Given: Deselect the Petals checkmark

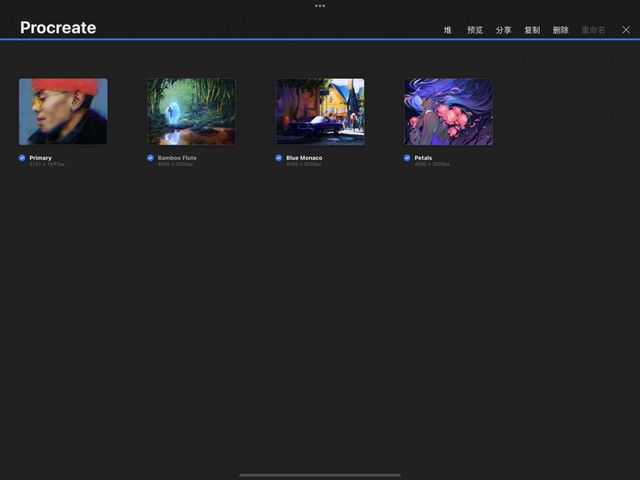Looking at the screenshot, I should coord(407,158).
